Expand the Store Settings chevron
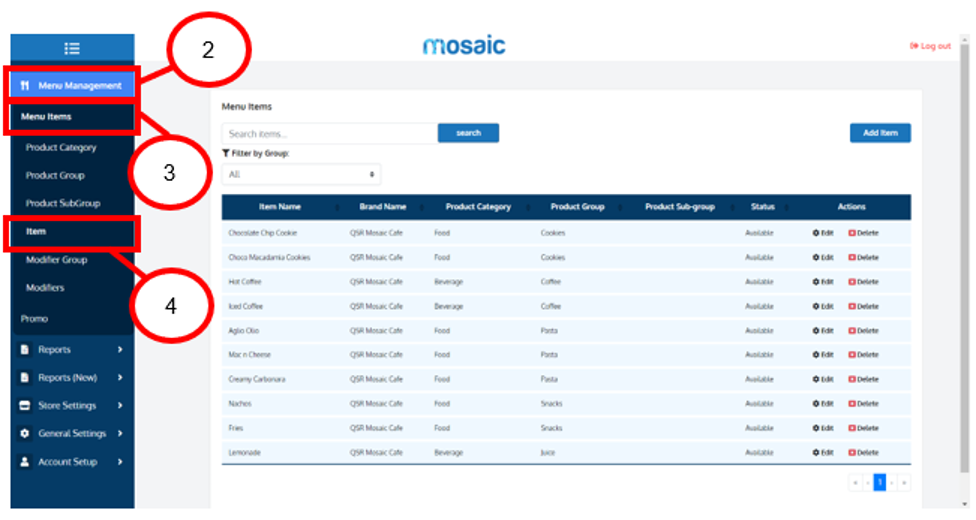The width and height of the screenshot is (976, 520). tap(120, 406)
